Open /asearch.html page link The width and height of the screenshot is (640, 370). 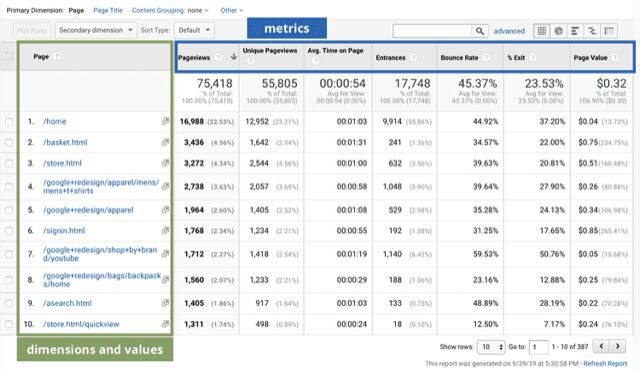click(67, 303)
